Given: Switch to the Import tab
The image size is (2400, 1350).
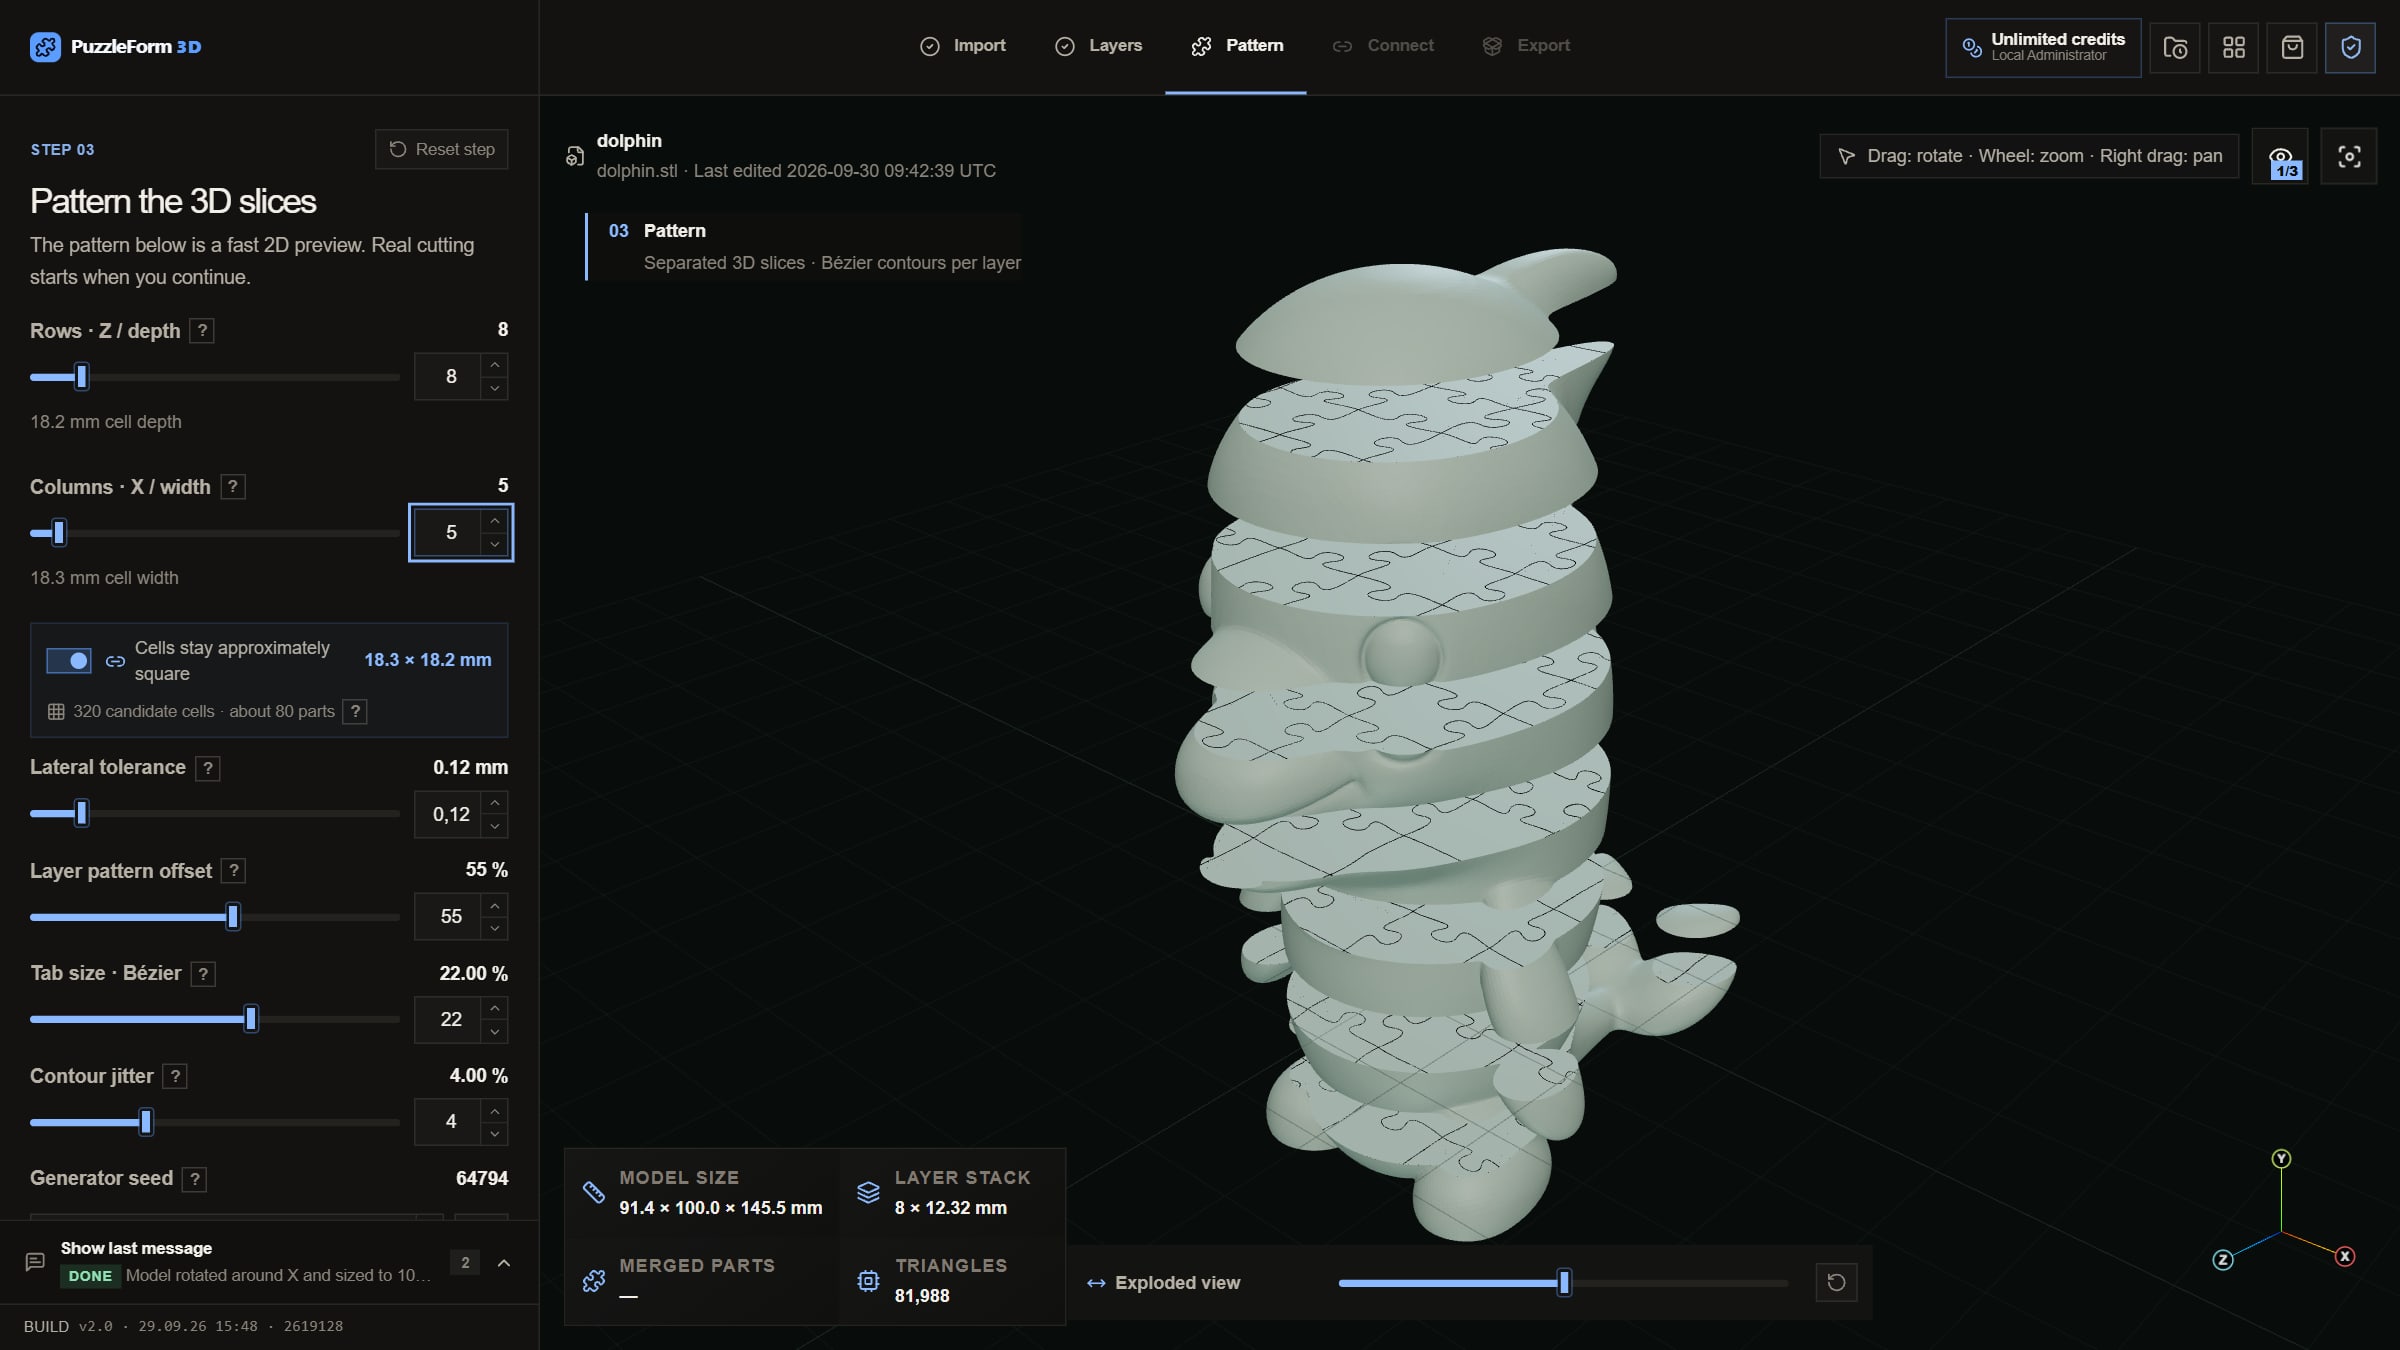Looking at the screenshot, I should [963, 46].
